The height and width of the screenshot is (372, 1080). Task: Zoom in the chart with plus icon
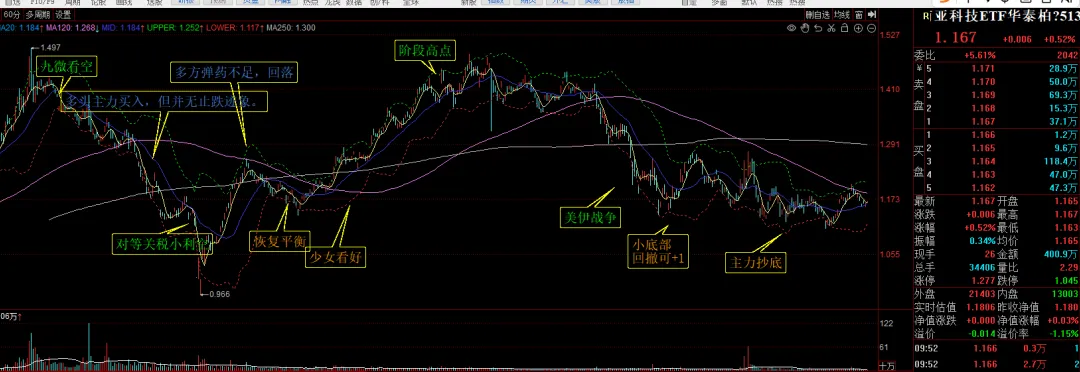pyautogui.click(x=858, y=28)
